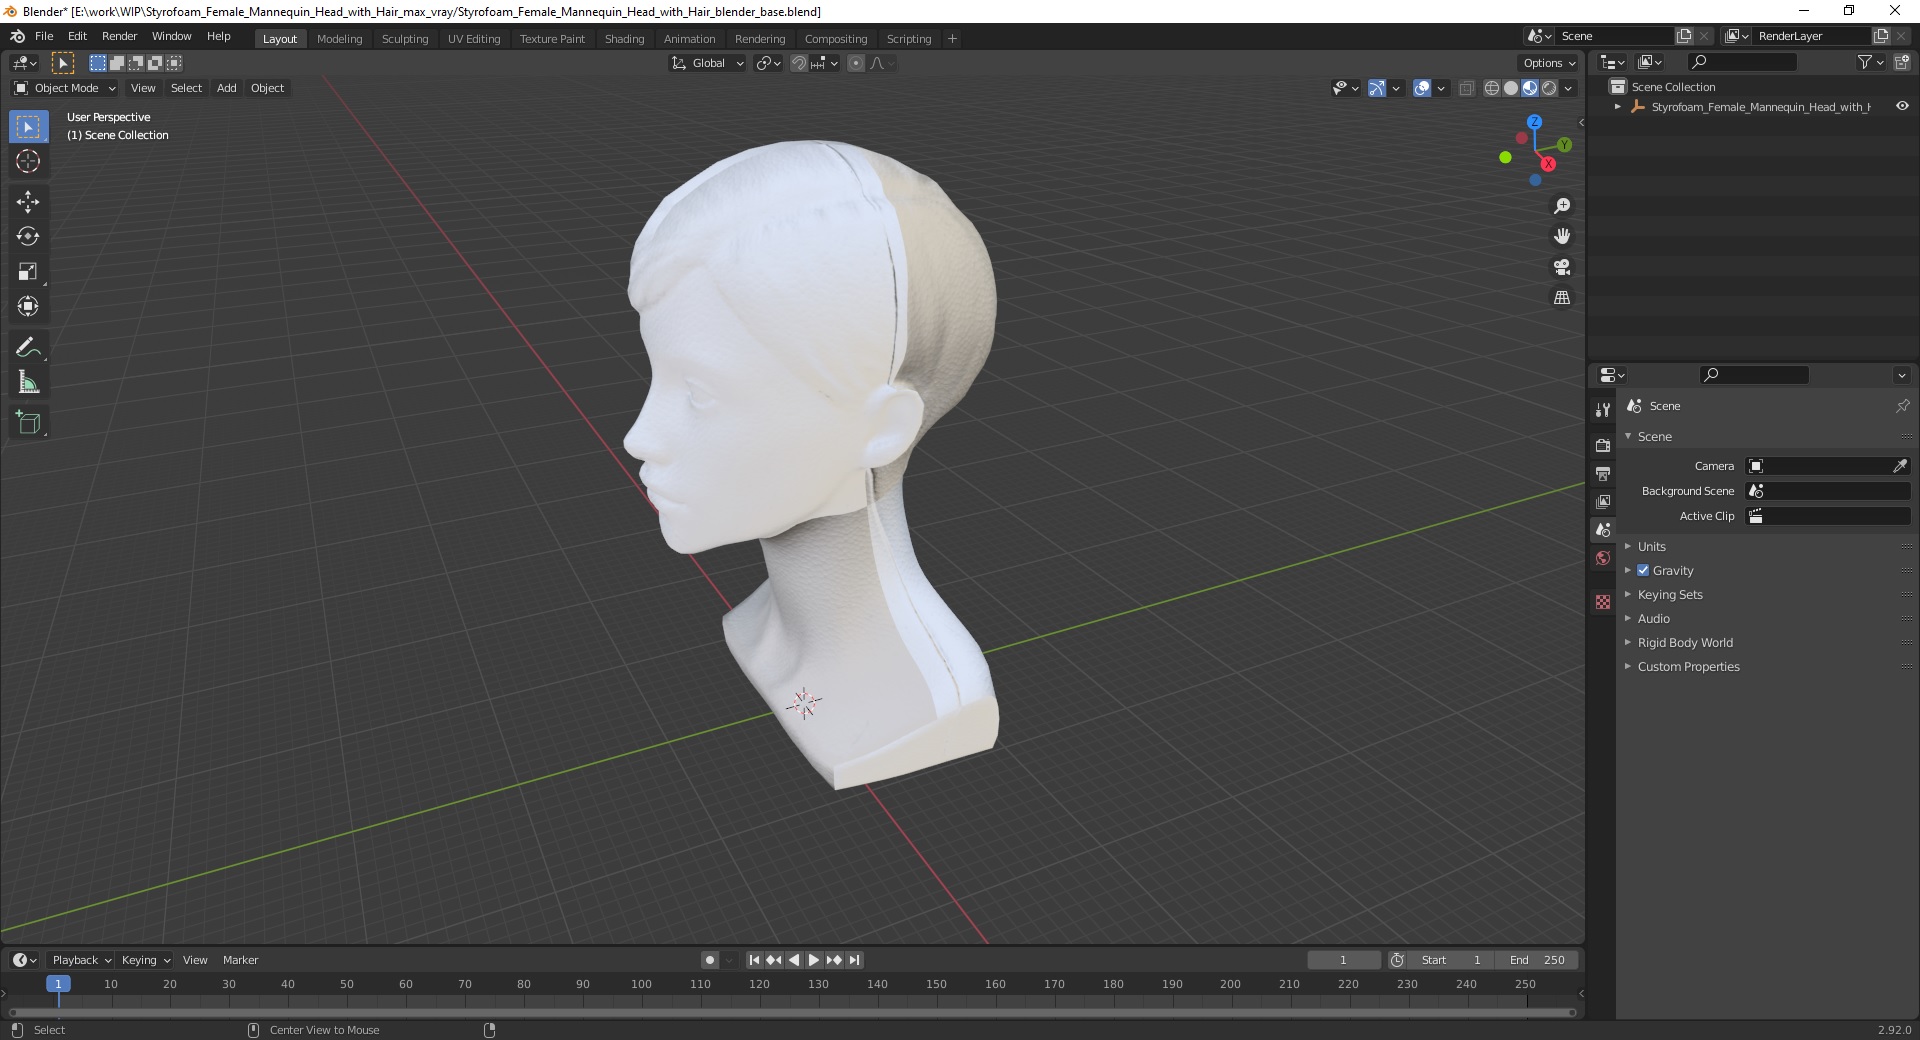Toggle snapping with the magnet icon
This screenshot has height=1040, width=1920.
click(798, 63)
